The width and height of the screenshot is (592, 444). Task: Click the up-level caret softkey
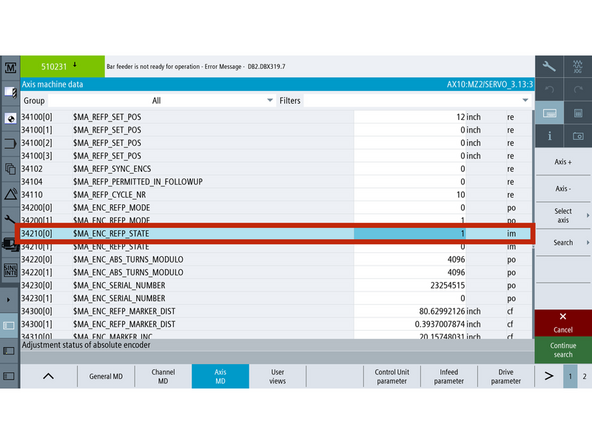(48, 376)
